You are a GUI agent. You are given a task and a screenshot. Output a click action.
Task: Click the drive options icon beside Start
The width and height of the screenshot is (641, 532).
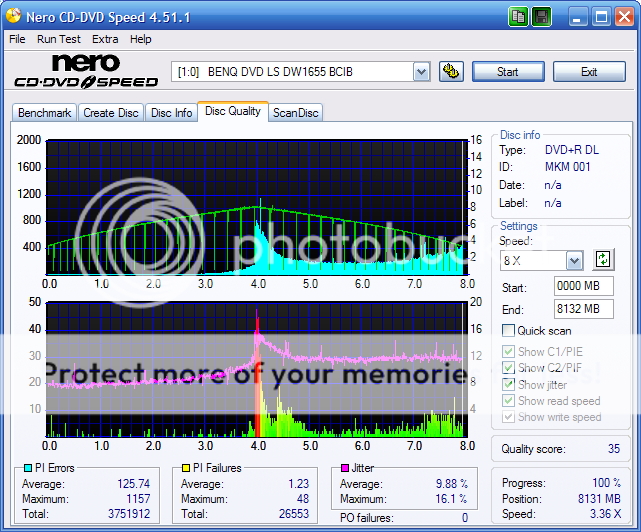pyautogui.click(x=451, y=71)
